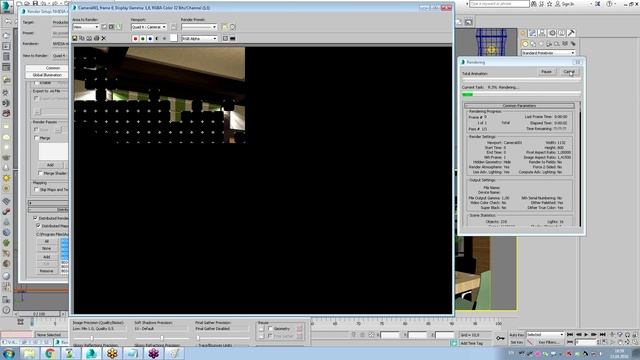Click the Remove button in distributed hosts
Screen dimensions: 640x360
pyautogui.click(x=47, y=271)
